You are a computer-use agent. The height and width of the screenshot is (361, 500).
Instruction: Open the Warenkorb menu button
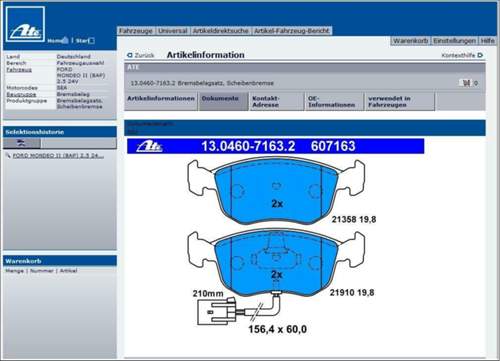click(x=410, y=41)
